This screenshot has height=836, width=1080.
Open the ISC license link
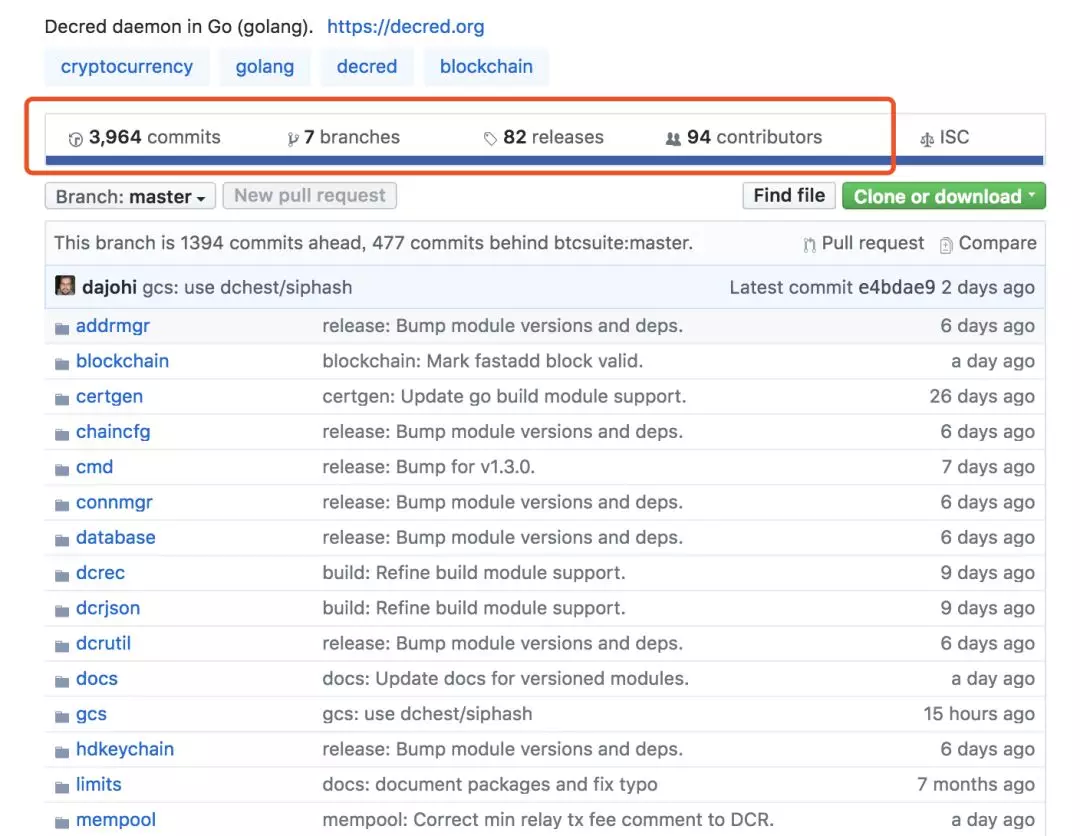[x=944, y=137]
